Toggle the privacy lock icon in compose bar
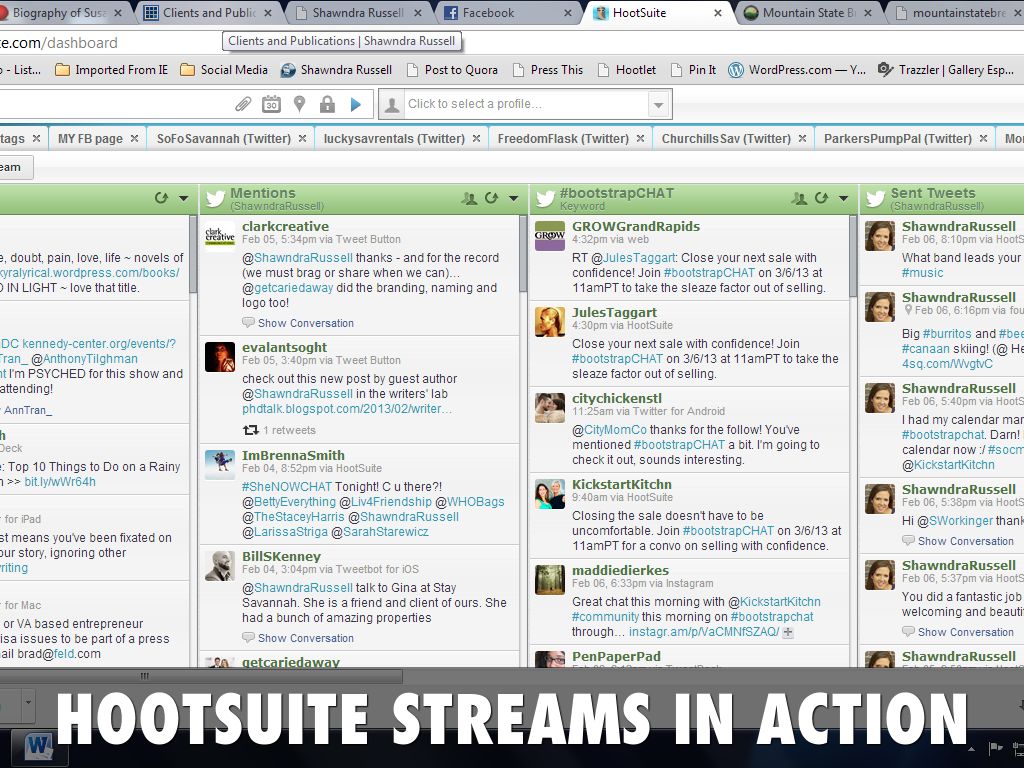1024x768 pixels. (327, 104)
